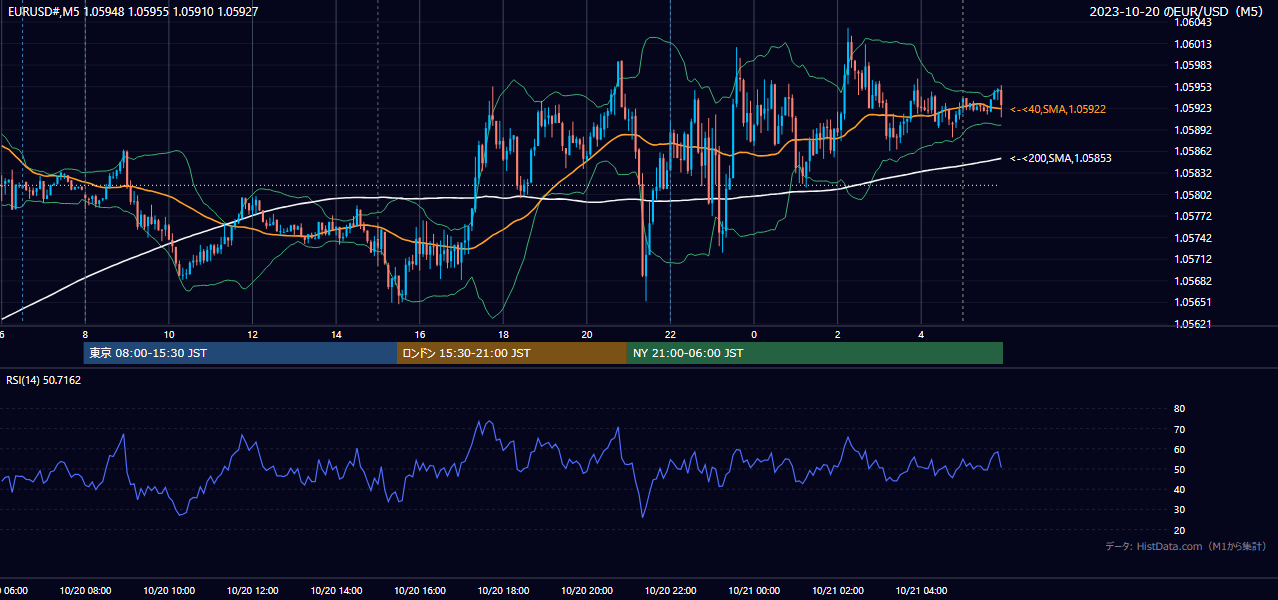
Task: Click the '2023-10-20 のEUR/USD (M5)' chart title
Action: pyautogui.click(x=1177, y=11)
